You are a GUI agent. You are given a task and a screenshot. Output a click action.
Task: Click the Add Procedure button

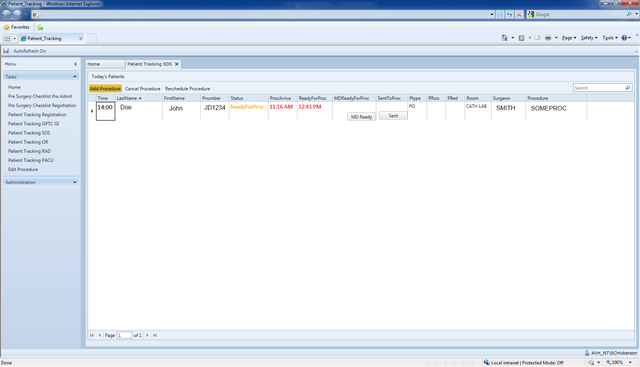coord(105,89)
